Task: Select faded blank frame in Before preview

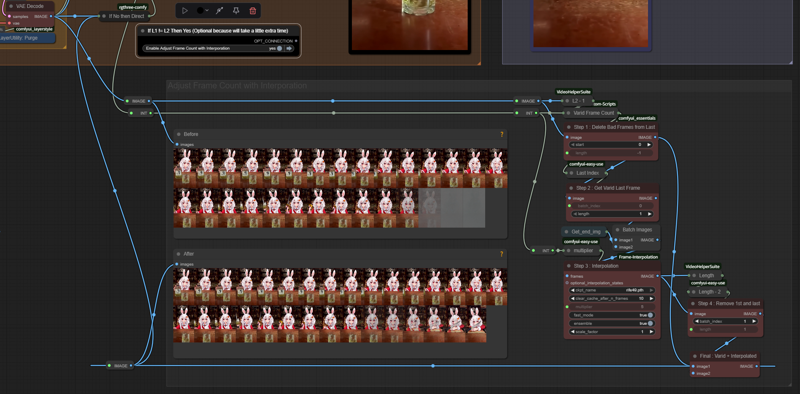Action: pos(452,208)
